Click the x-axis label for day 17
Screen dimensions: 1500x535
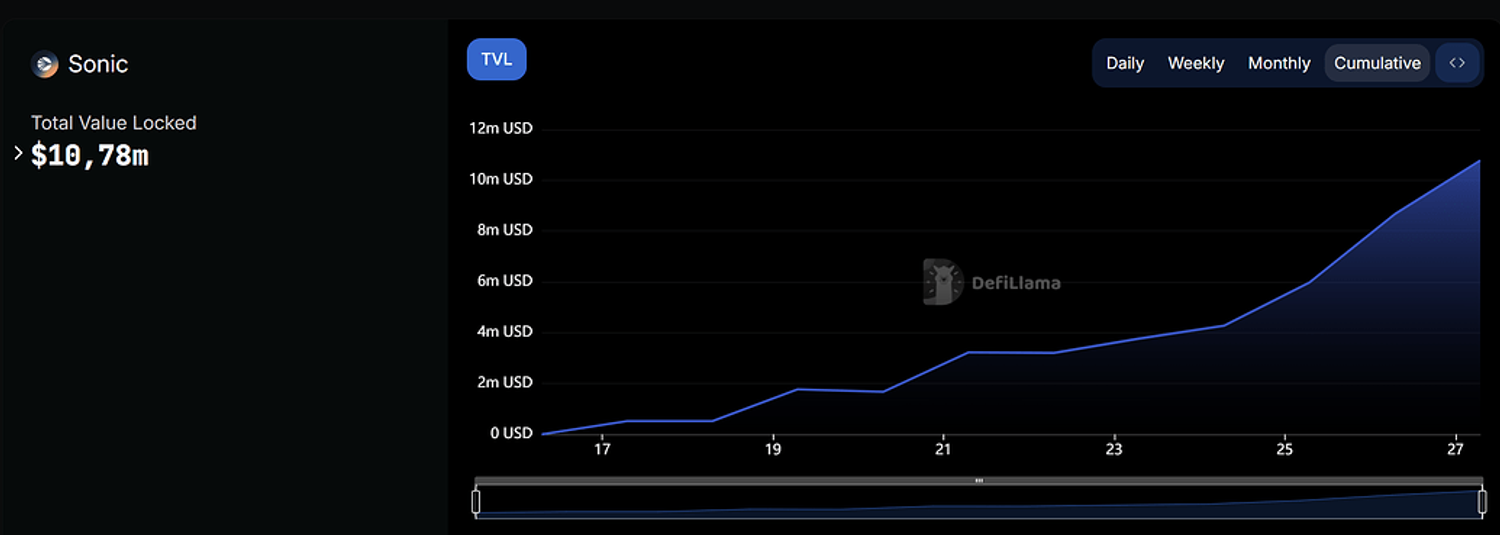602,450
